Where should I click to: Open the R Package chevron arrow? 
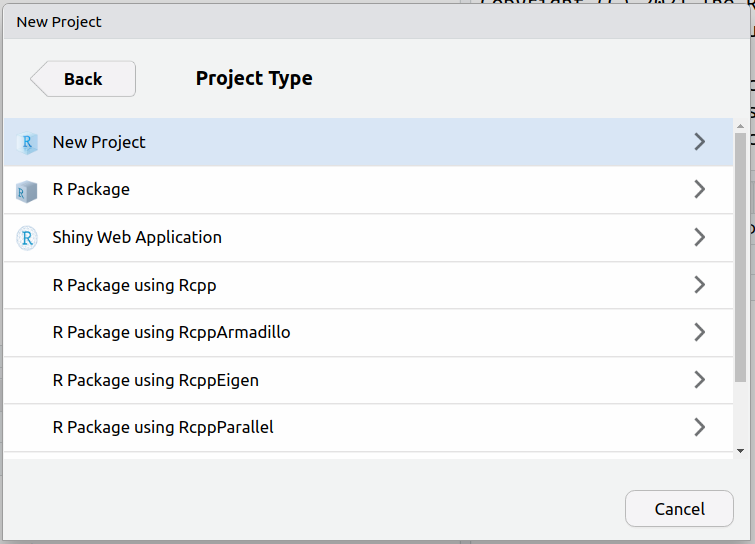click(x=699, y=190)
